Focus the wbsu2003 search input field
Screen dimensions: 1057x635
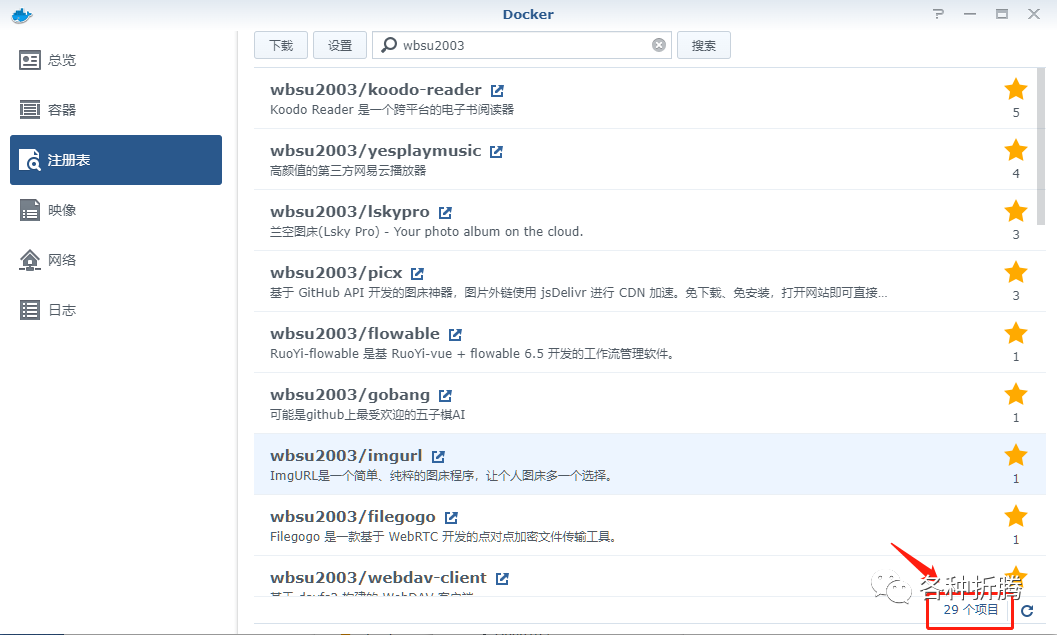(x=522, y=45)
